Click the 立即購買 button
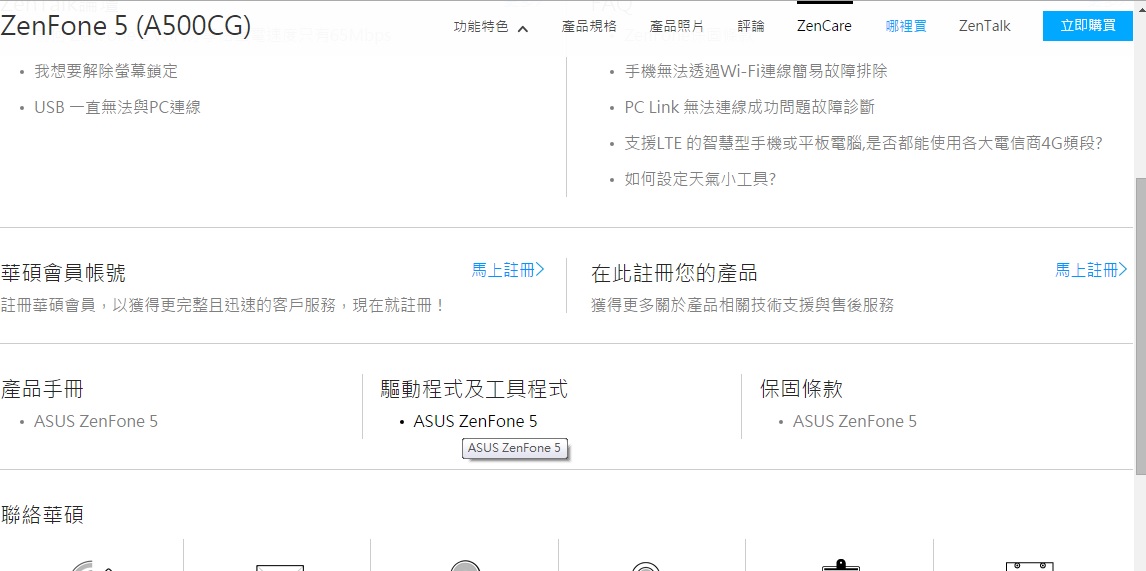The height and width of the screenshot is (571, 1146). (x=1088, y=26)
